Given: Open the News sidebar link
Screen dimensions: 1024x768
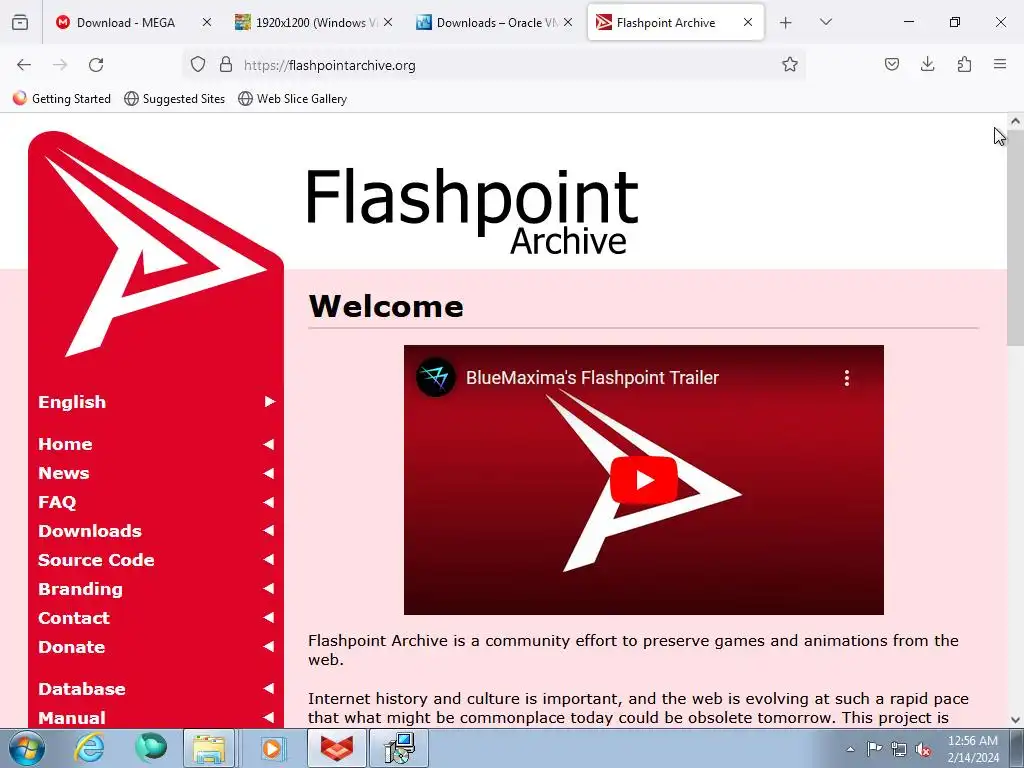Looking at the screenshot, I should (x=156, y=473).
